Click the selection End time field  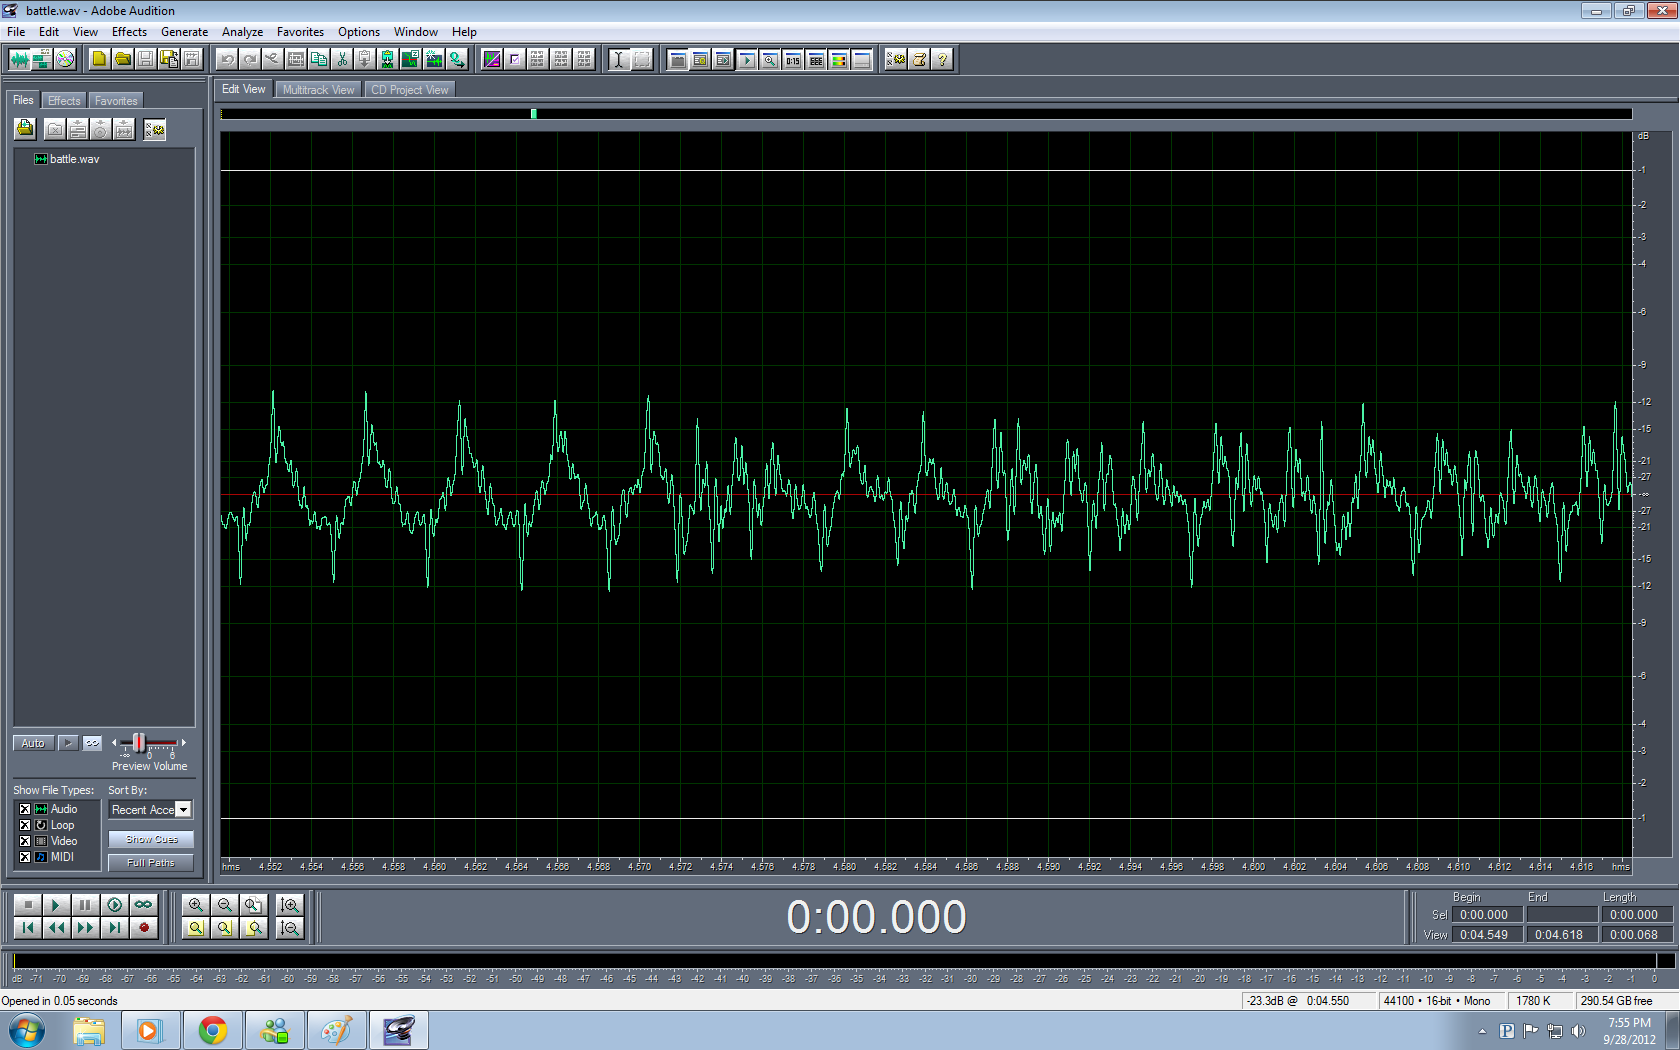pos(1562,915)
